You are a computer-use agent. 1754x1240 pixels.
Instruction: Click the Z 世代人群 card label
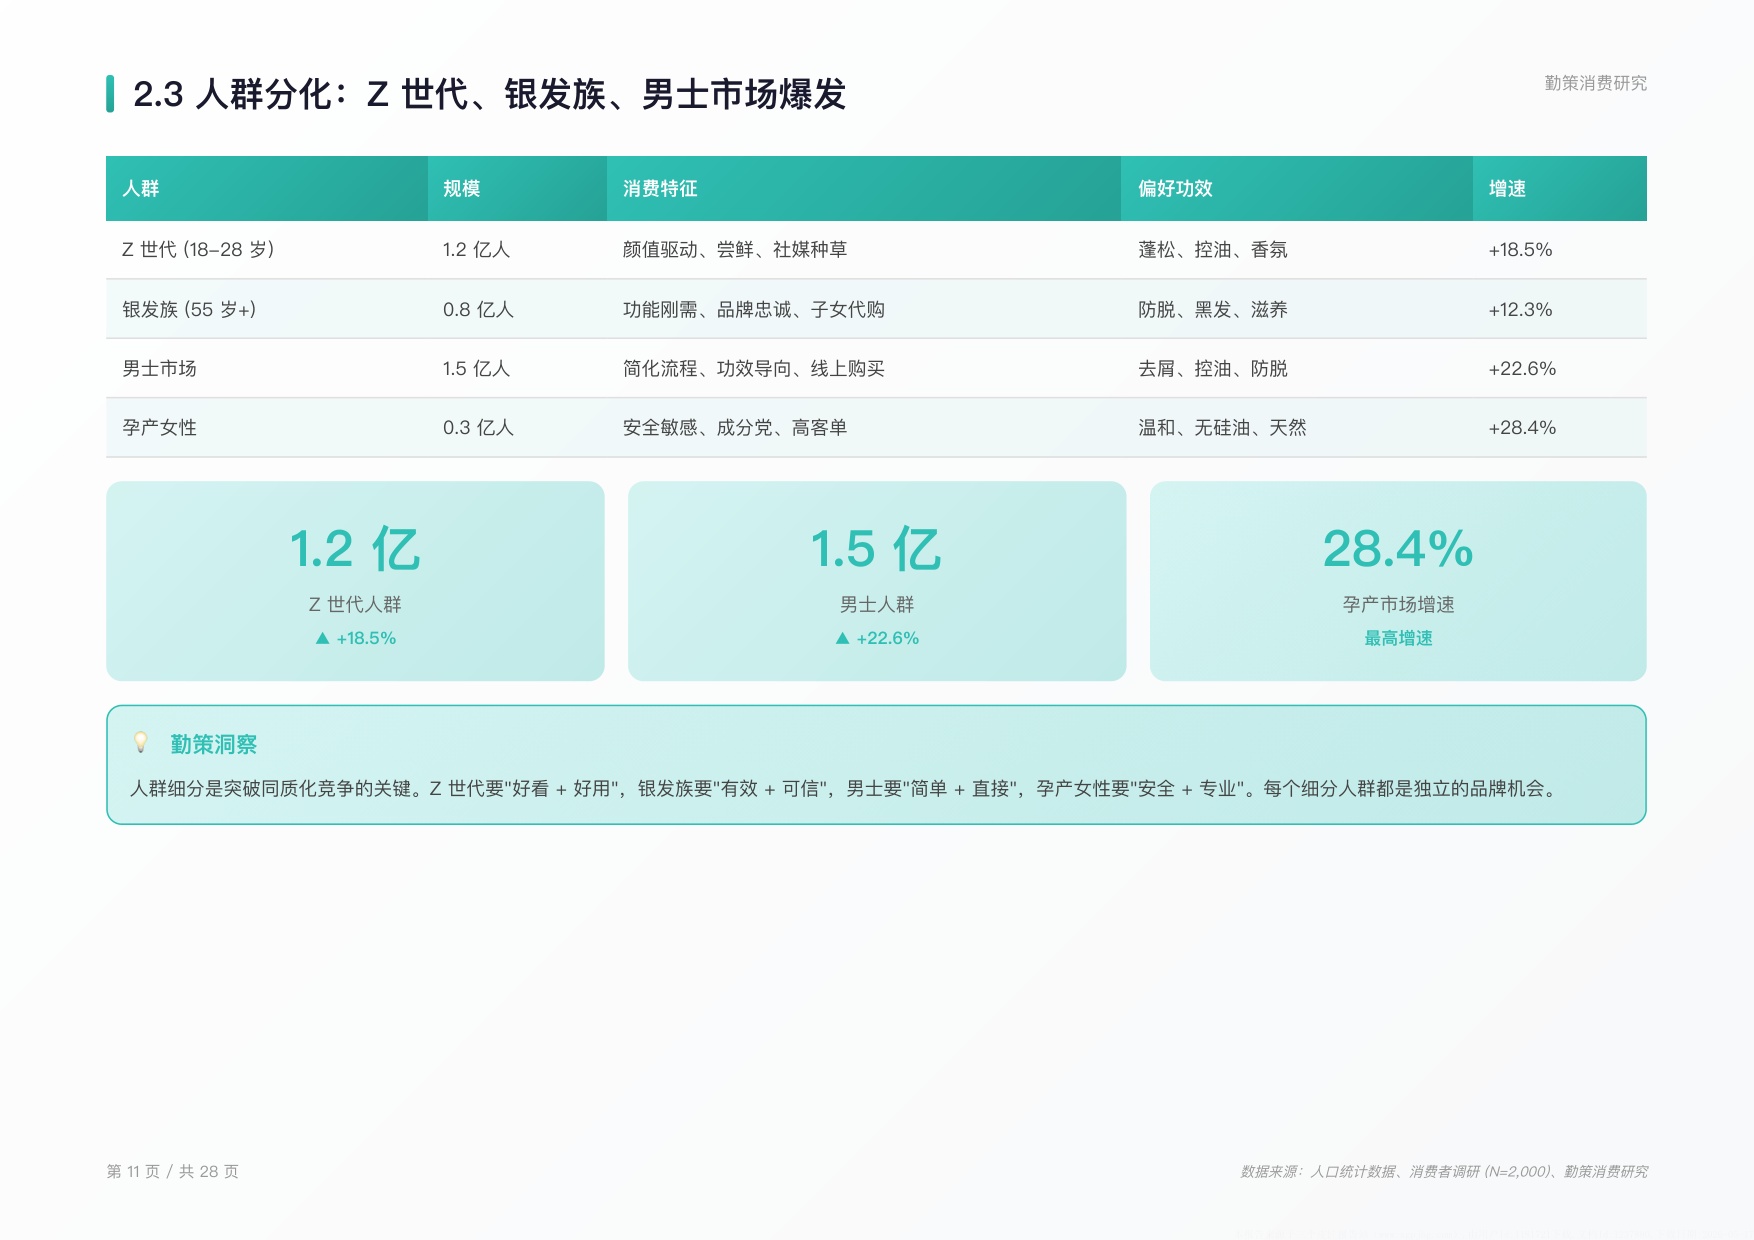pyautogui.click(x=355, y=605)
